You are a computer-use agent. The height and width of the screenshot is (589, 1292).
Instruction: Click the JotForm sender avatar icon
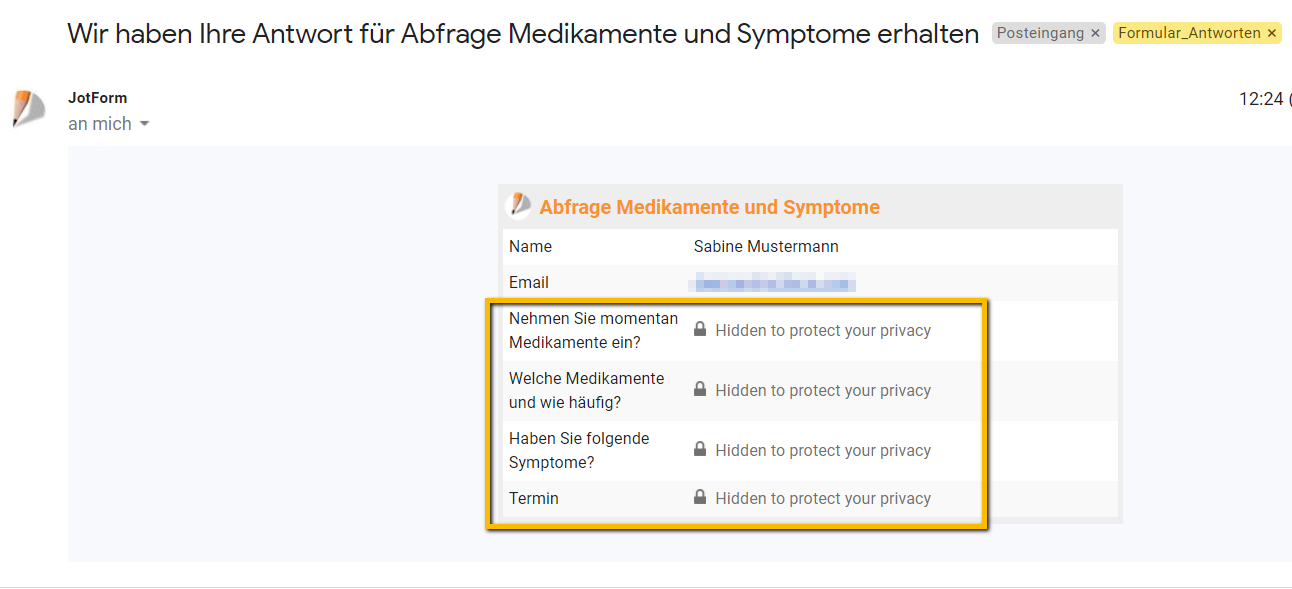(x=29, y=109)
